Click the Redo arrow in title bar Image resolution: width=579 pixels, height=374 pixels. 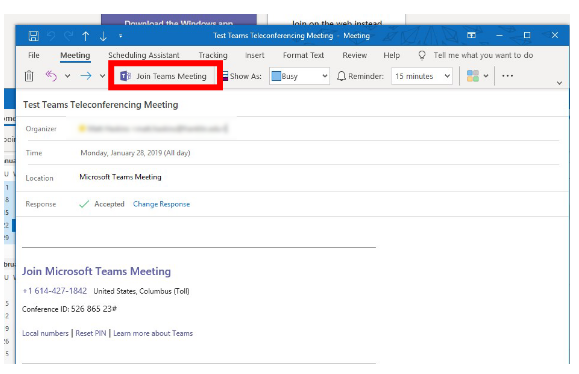[x=68, y=36]
